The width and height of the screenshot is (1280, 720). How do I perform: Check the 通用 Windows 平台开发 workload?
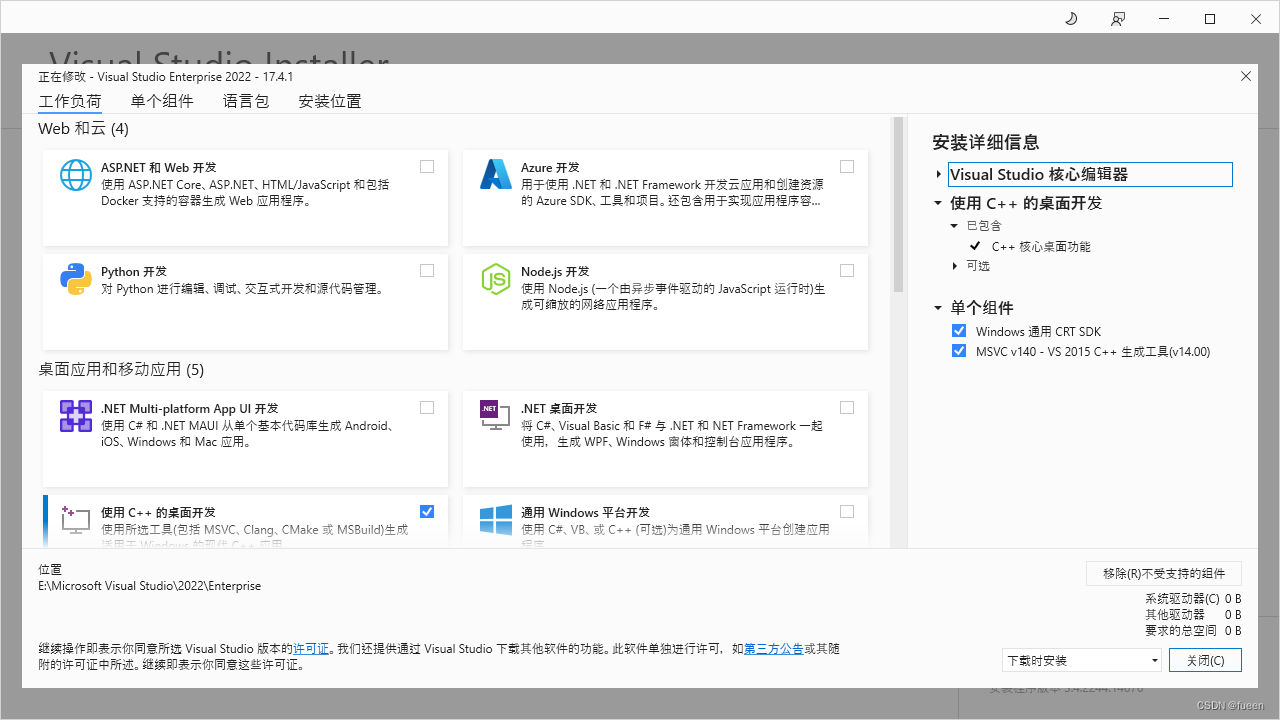coord(847,512)
